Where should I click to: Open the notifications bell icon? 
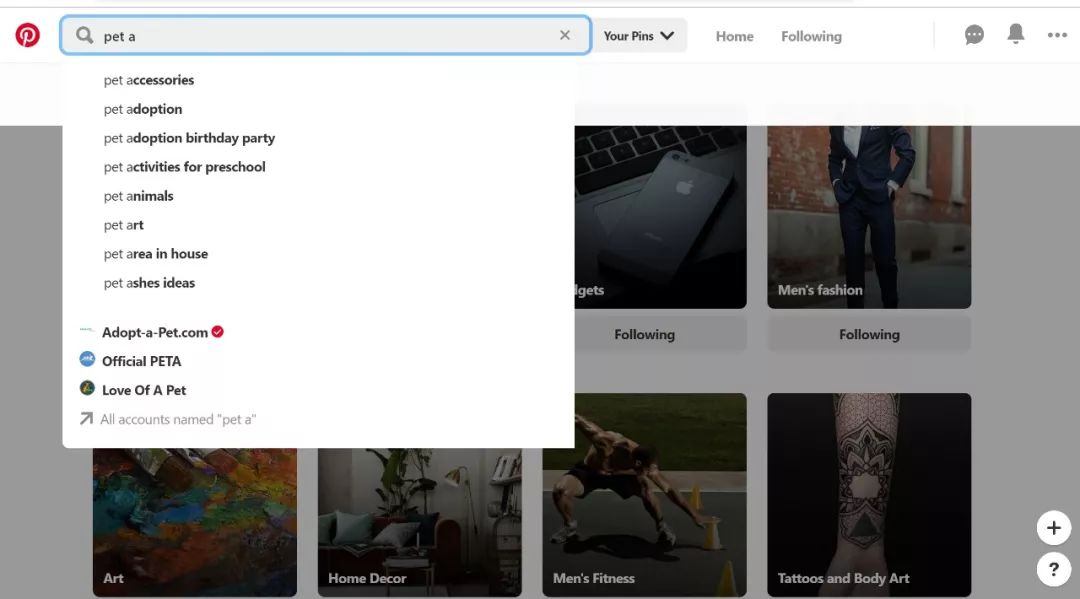pyautogui.click(x=1016, y=35)
